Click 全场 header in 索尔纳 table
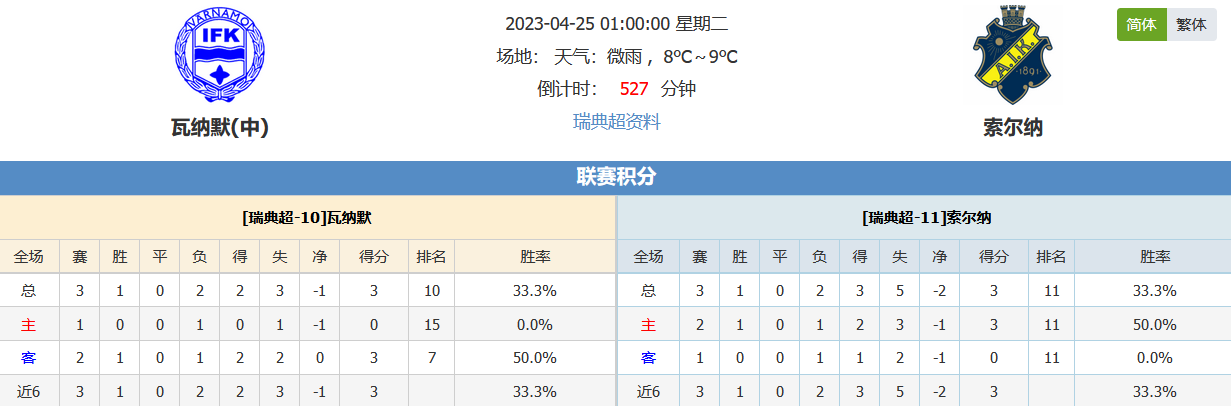This screenshot has height=406, width=1231. pos(648,257)
